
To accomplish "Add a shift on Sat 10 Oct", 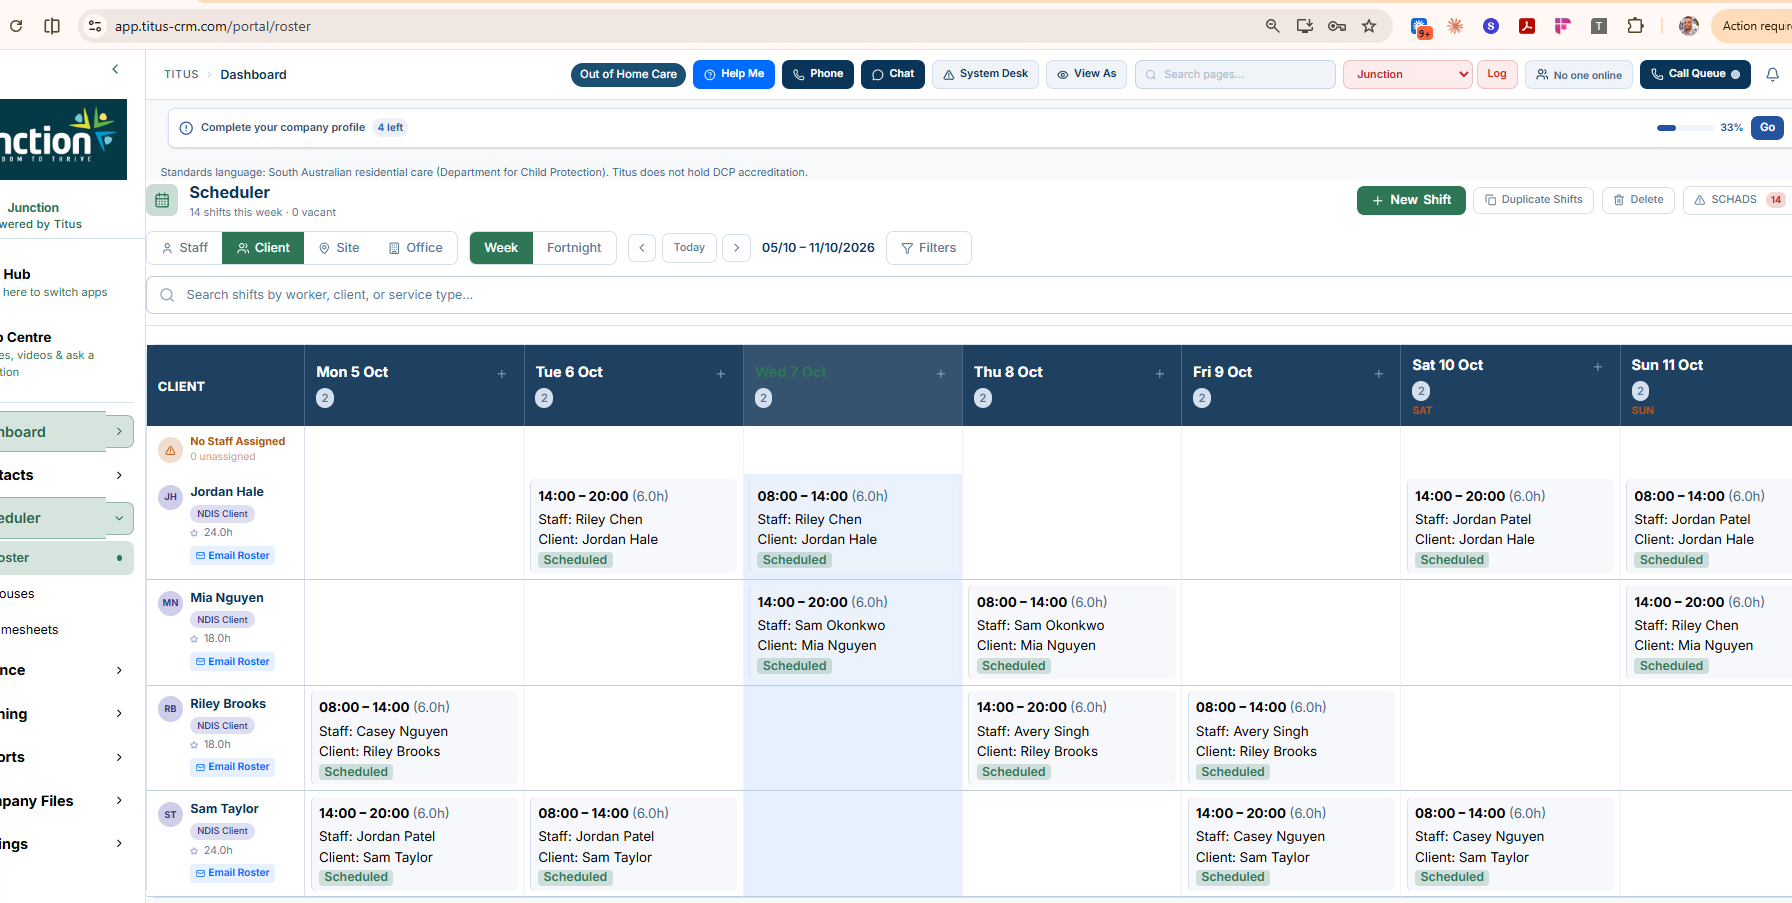I will click(1598, 367).
